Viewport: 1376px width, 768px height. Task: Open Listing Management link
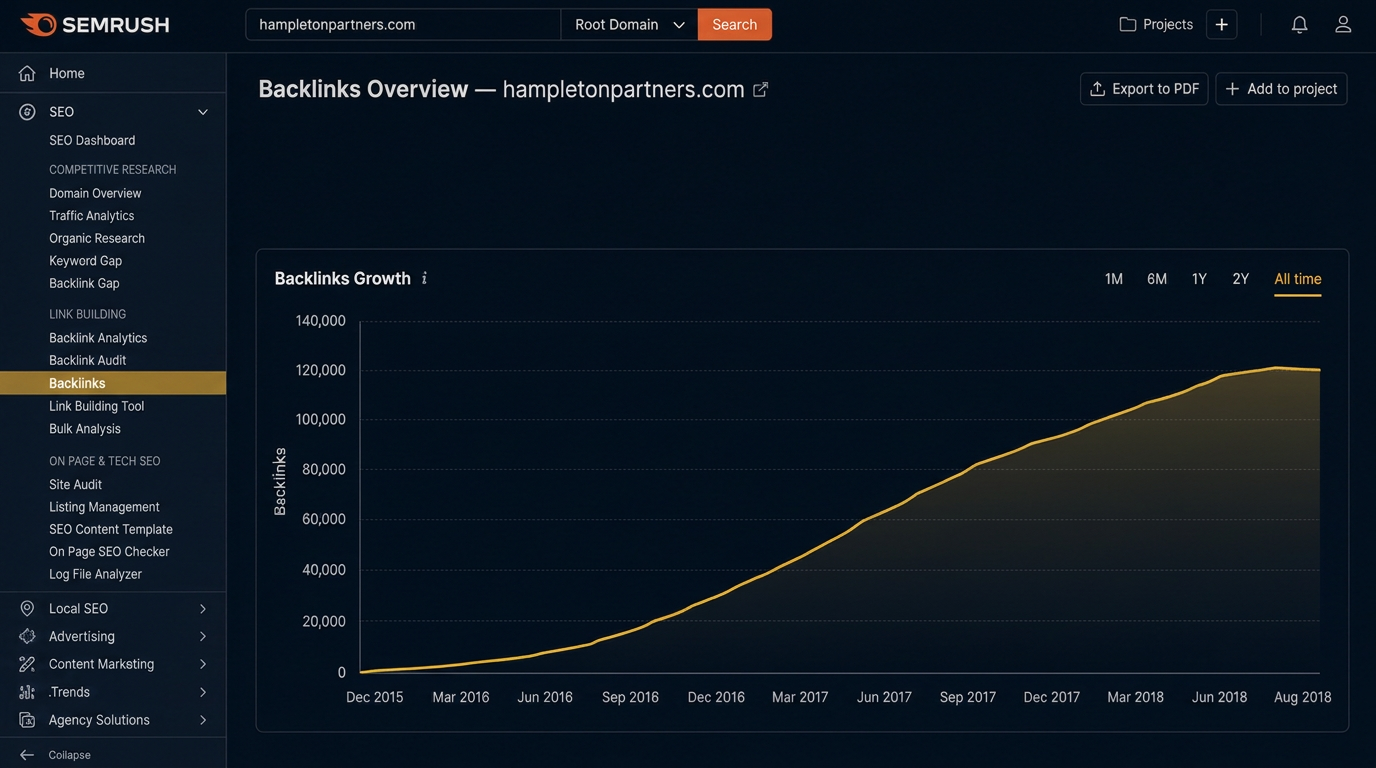(x=104, y=507)
